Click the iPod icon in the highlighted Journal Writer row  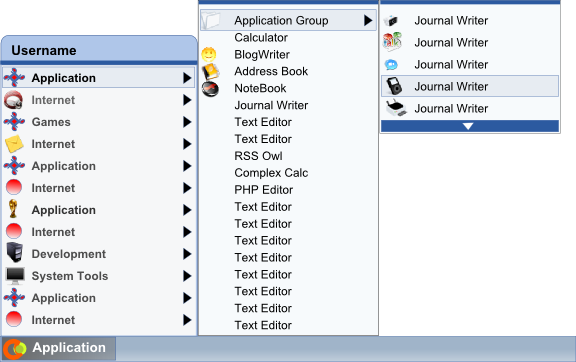click(x=394, y=86)
